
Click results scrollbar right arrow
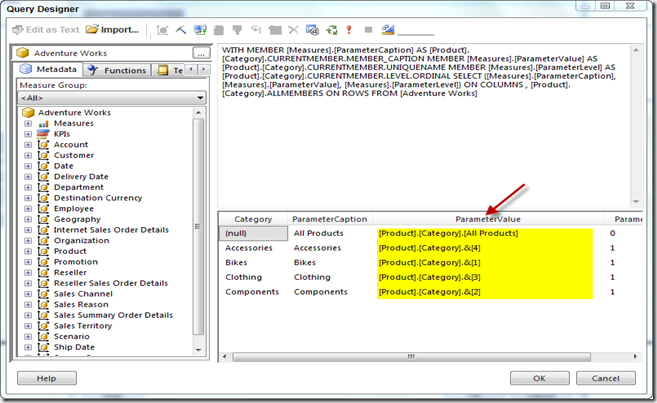click(635, 356)
